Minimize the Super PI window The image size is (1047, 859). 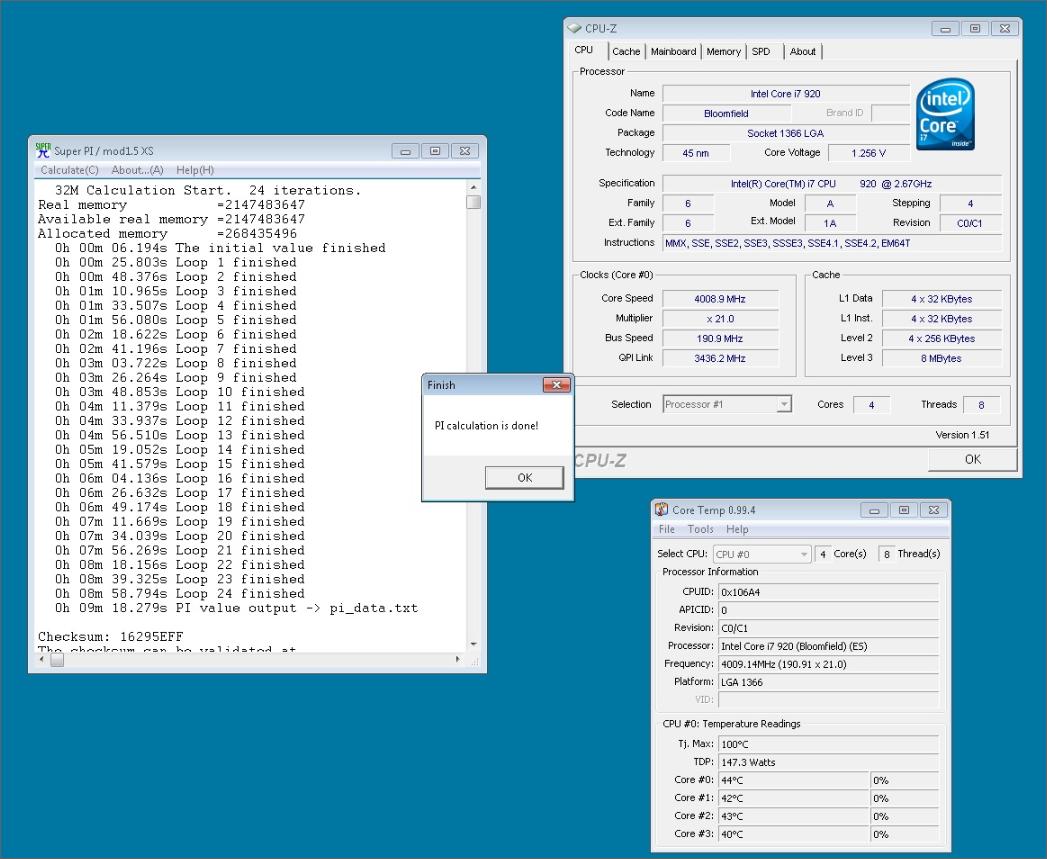point(405,151)
